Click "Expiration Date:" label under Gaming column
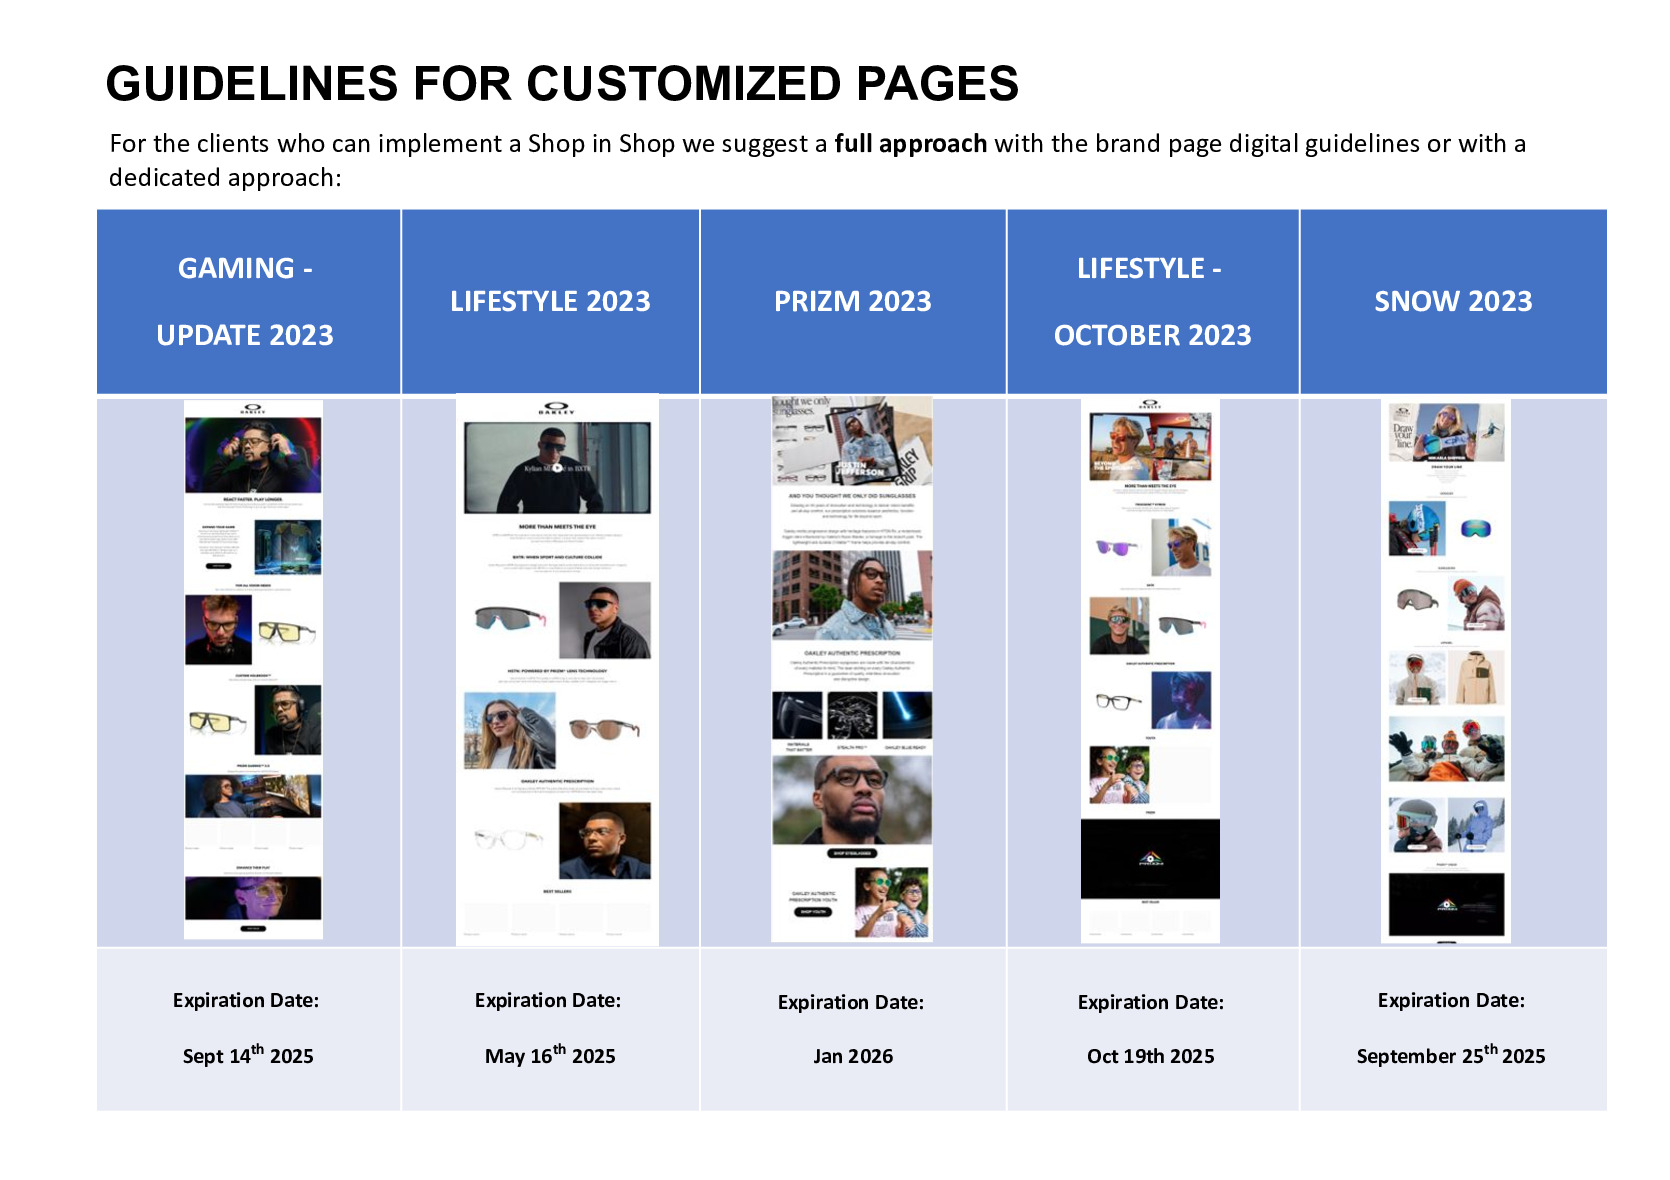Viewport: 1670px width, 1180px height. click(246, 1000)
